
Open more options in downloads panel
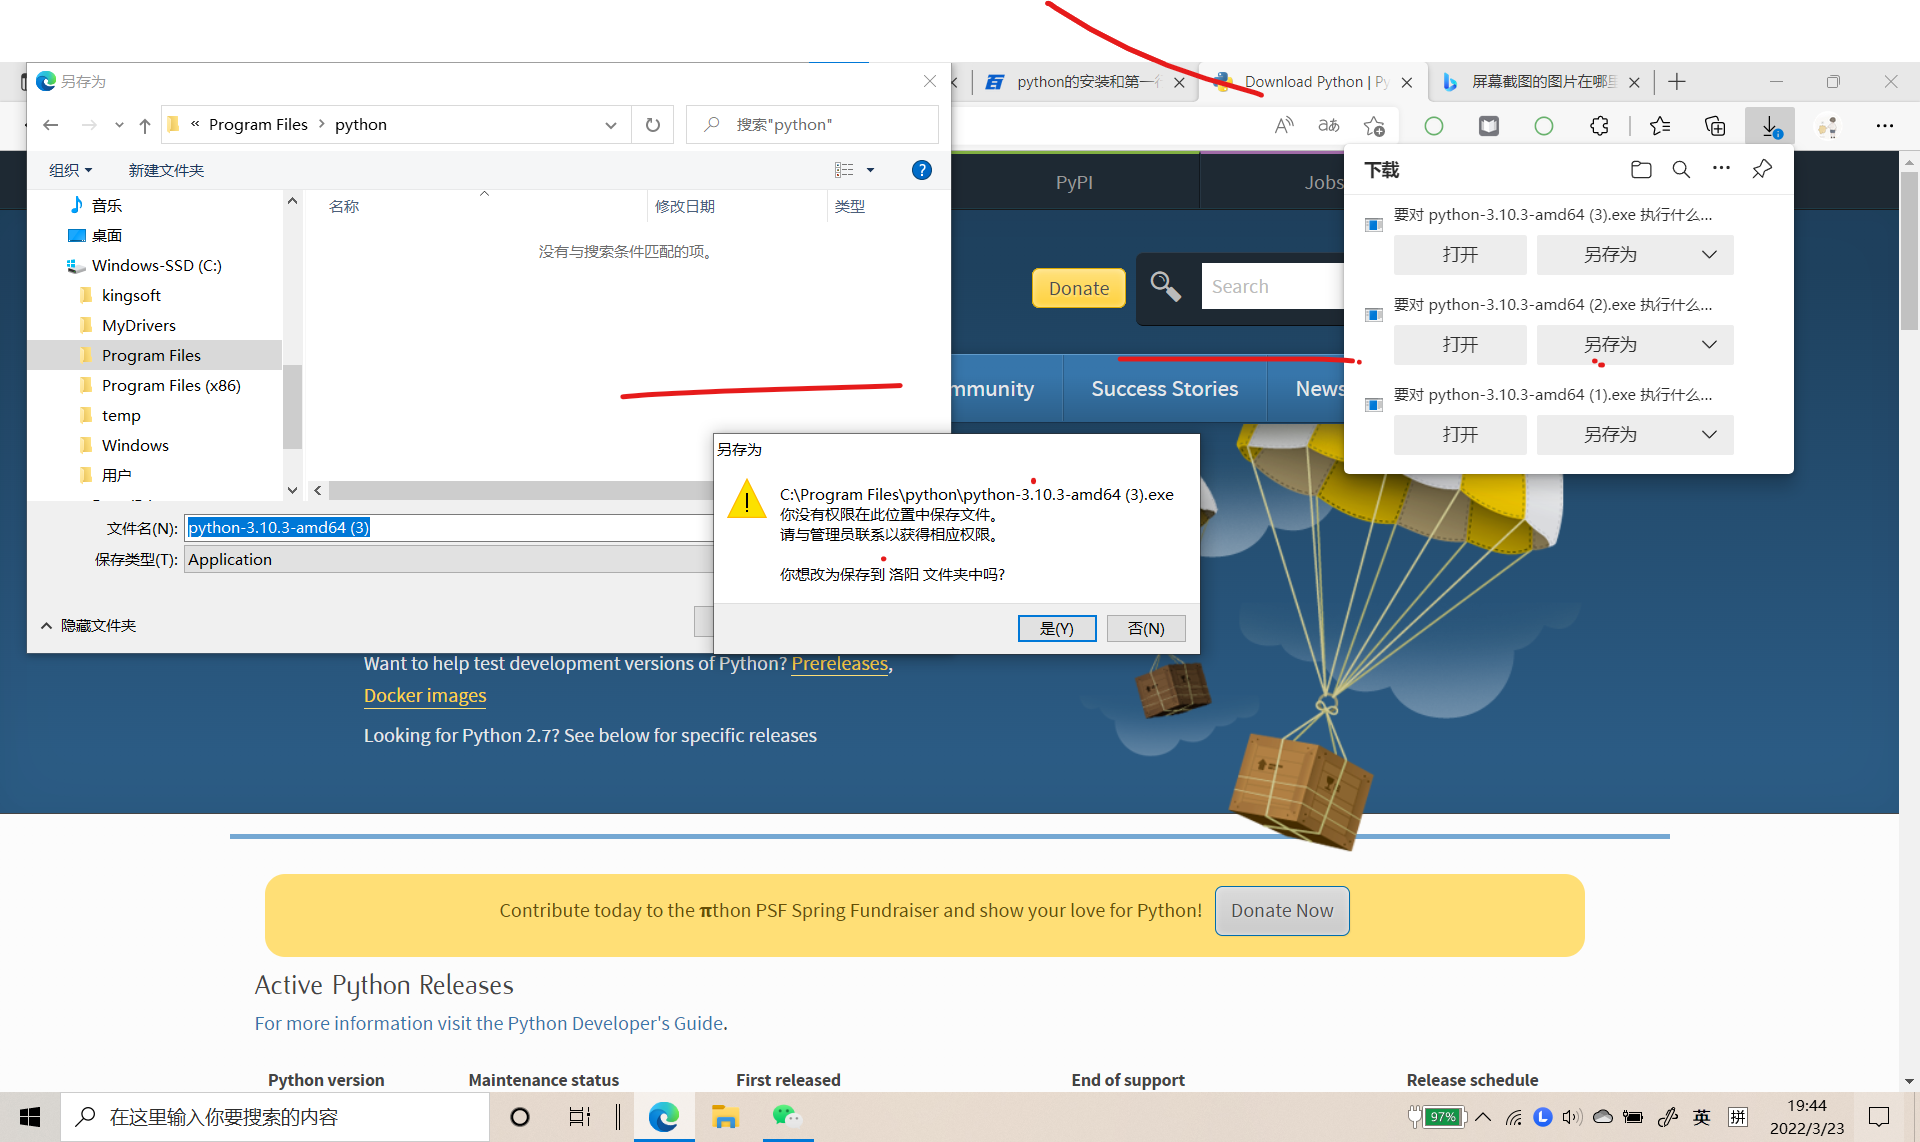[1721, 168]
